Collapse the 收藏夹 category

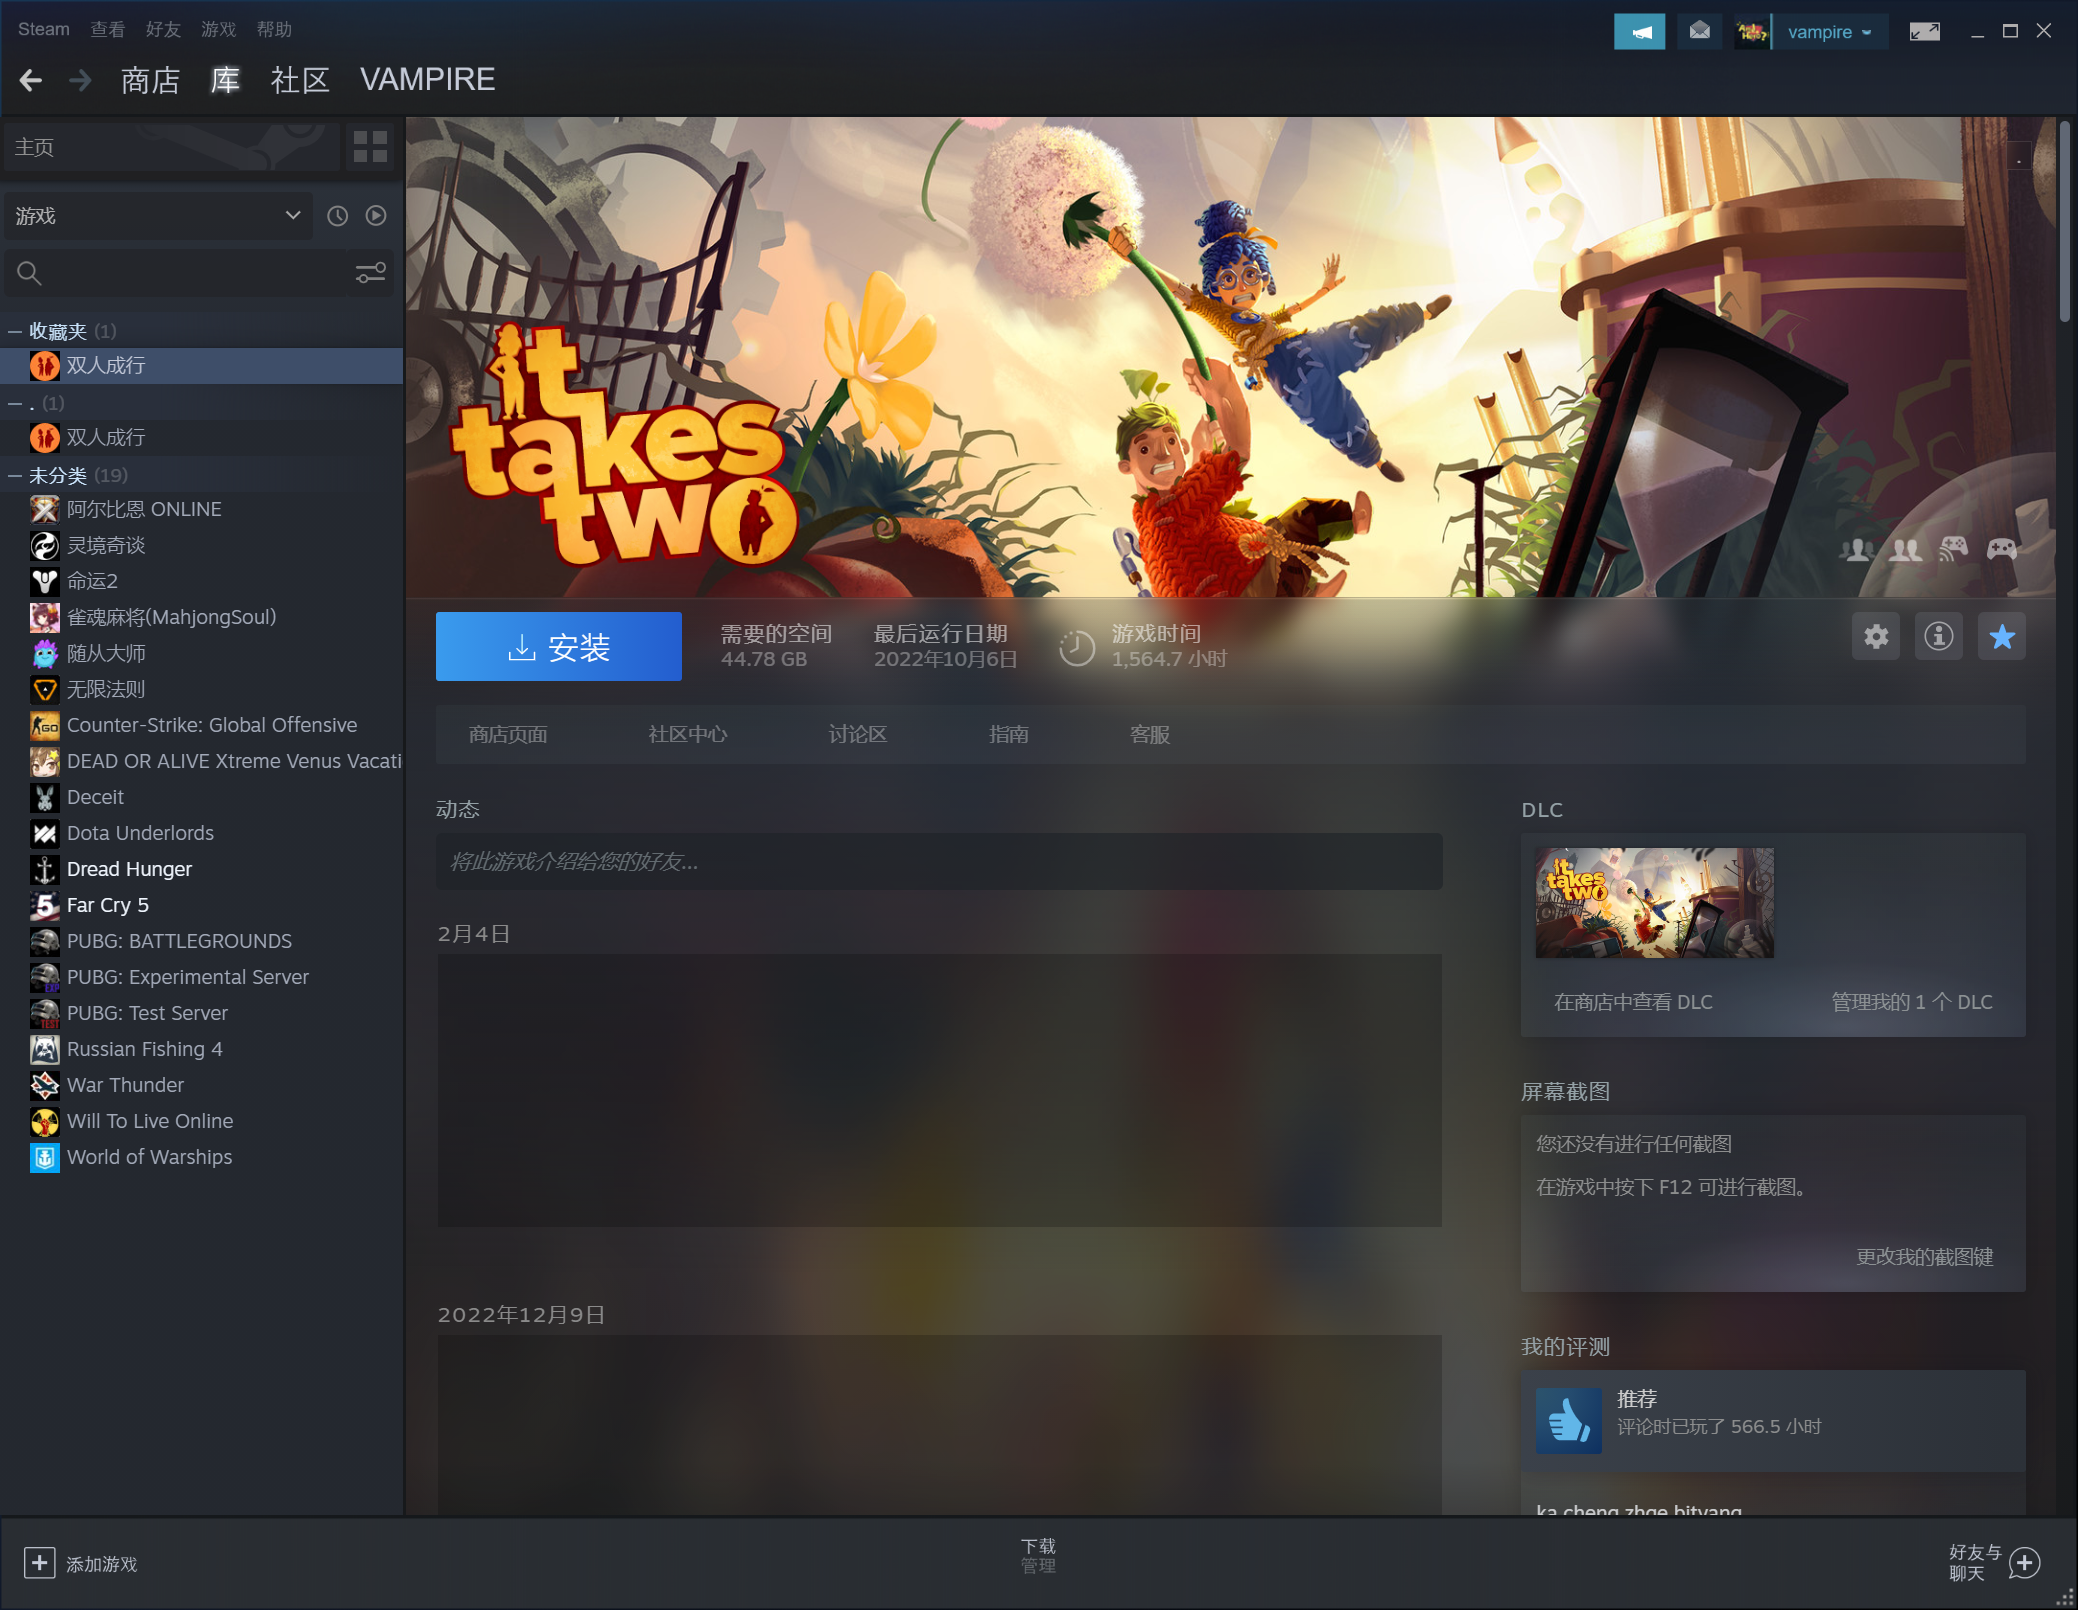15,331
